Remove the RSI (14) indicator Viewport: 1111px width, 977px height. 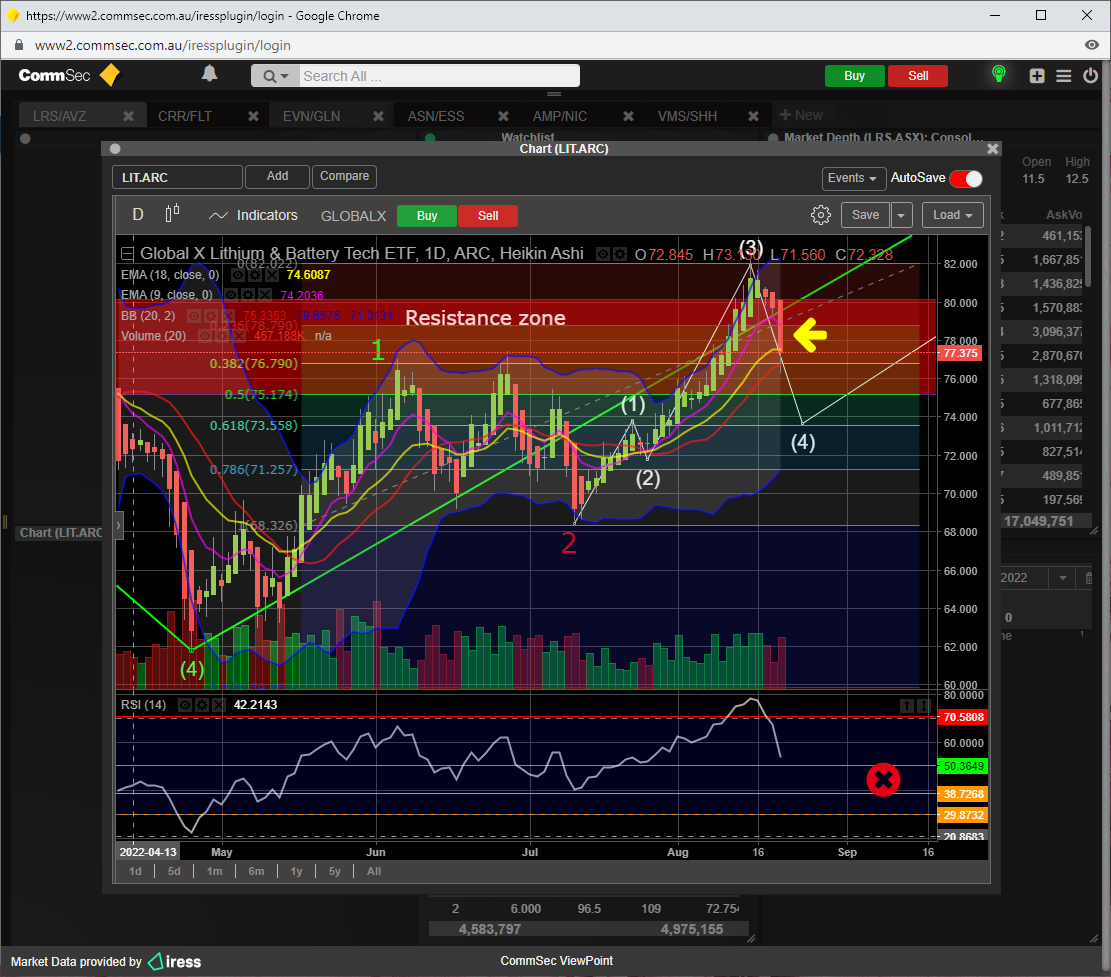click(x=218, y=705)
